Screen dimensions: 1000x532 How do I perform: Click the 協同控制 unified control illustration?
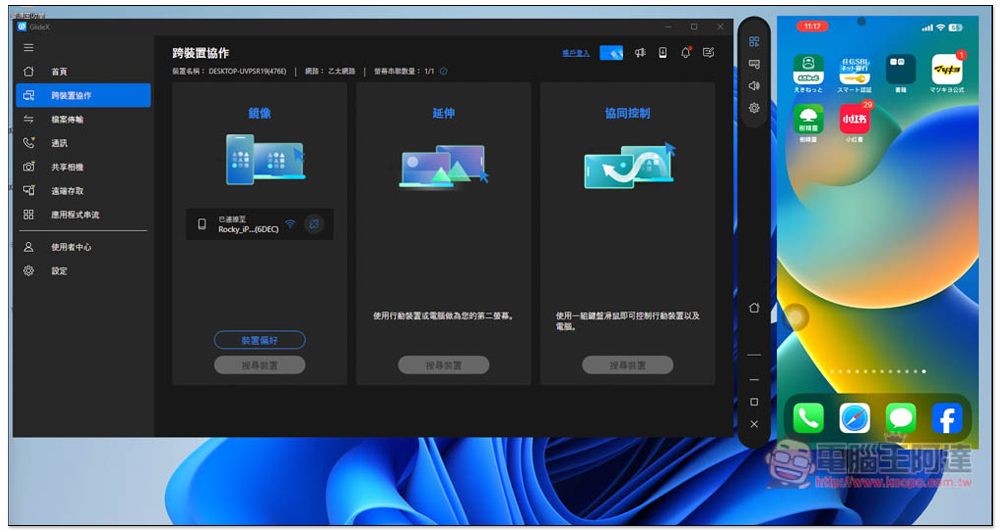pyautogui.click(x=629, y=165)
